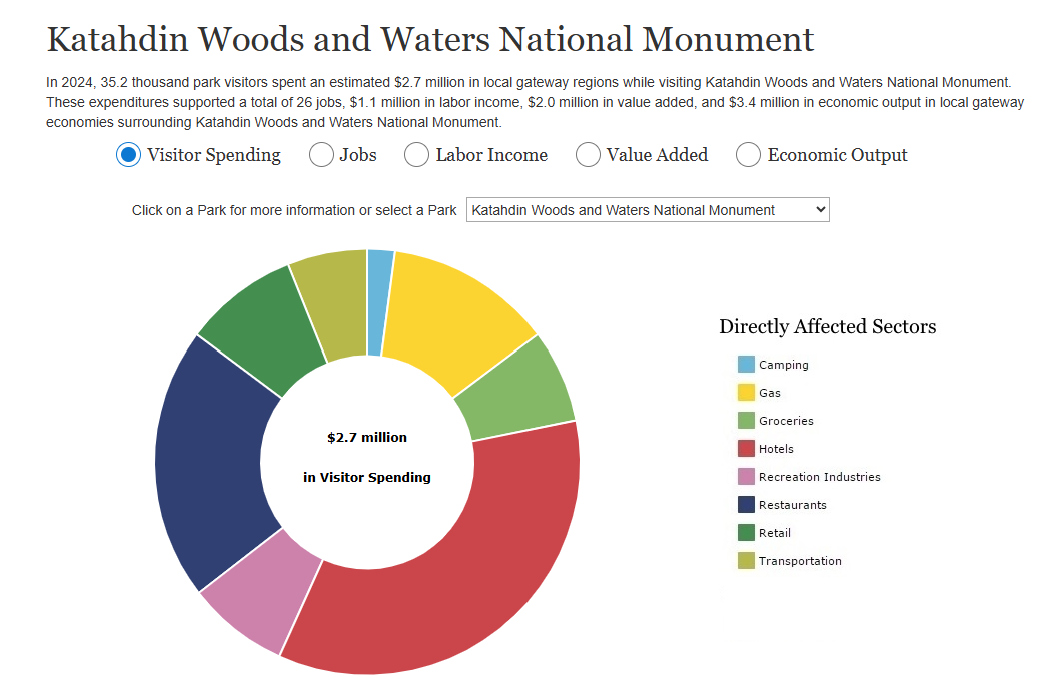1050x700 pixels.
Task: Select the Jobs radio button
Action: (x=321, y=155)
